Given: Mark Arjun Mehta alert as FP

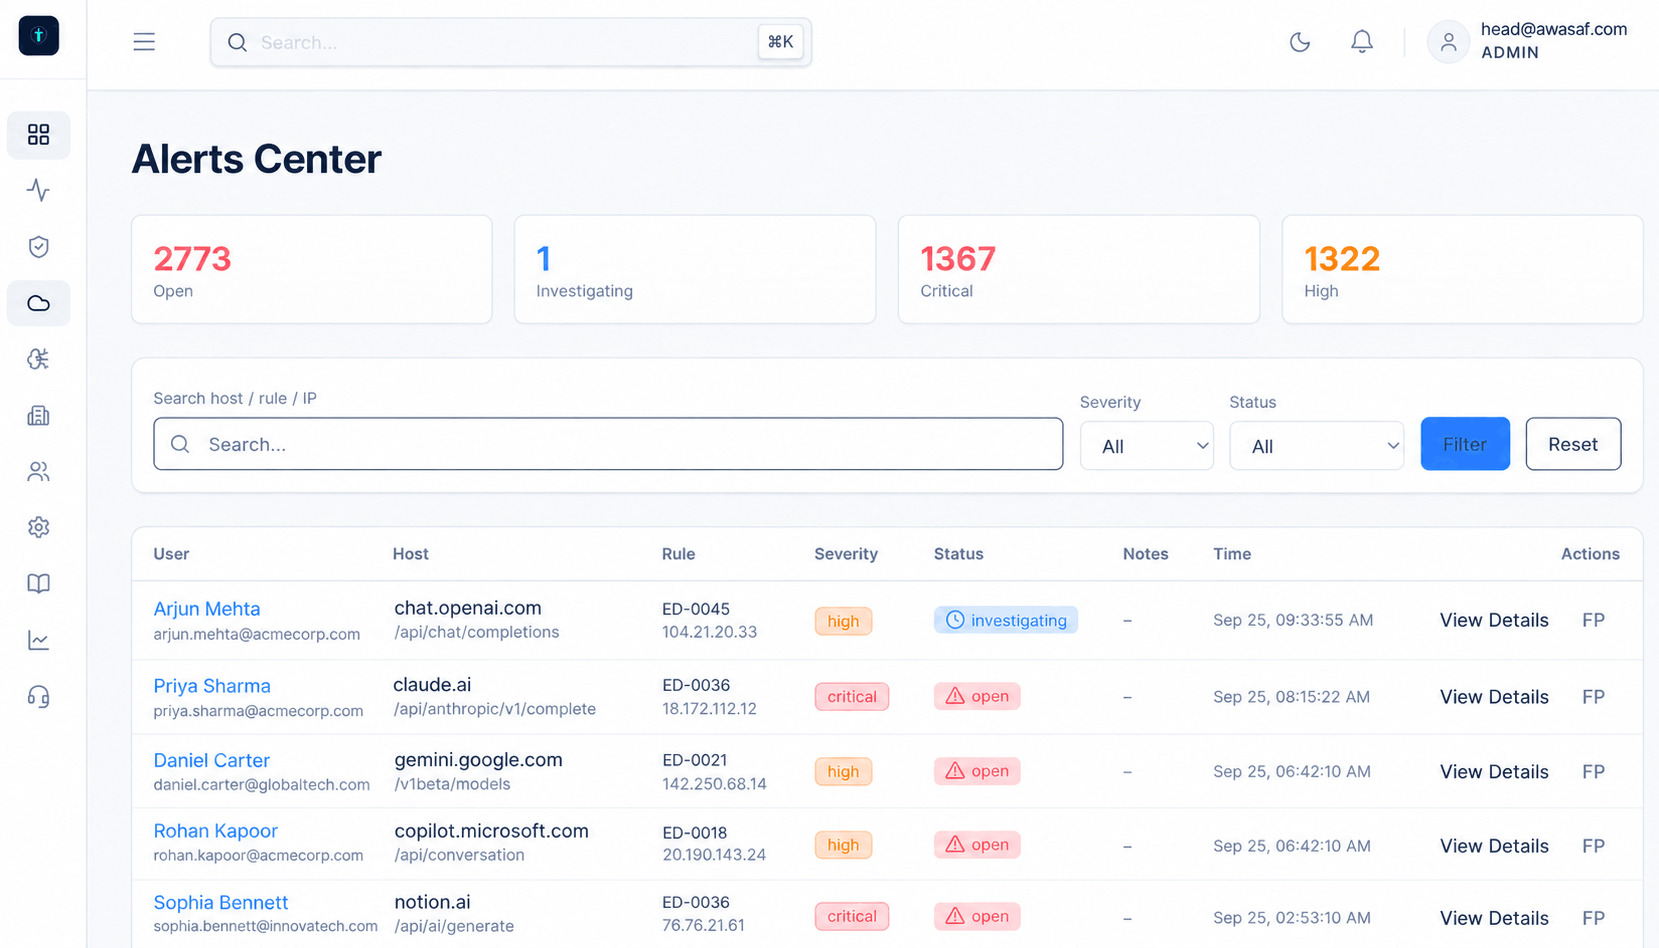Looking at the screenshot, I should (1594, 620).
